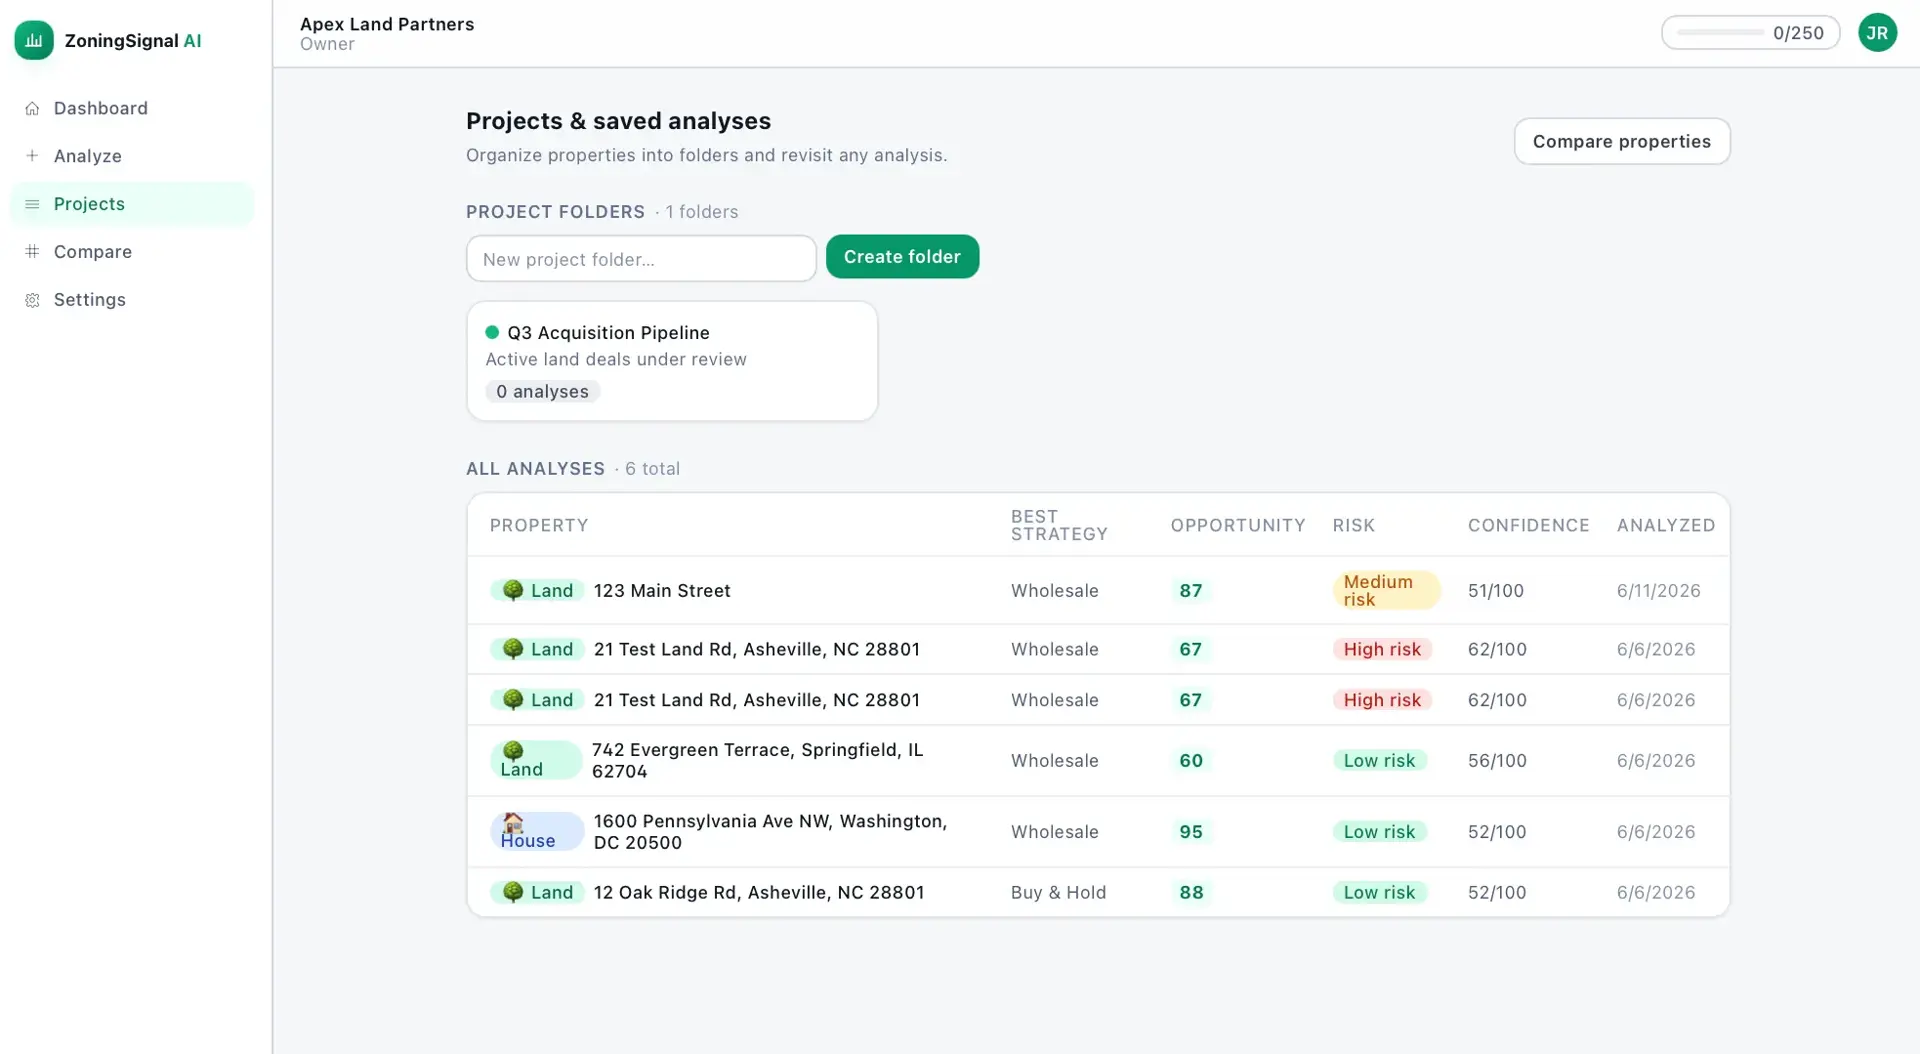The image size is (1920, 1054).
Task: Select the Projects sidebar item
Action: pyautogui.click(x=132, y=204)
